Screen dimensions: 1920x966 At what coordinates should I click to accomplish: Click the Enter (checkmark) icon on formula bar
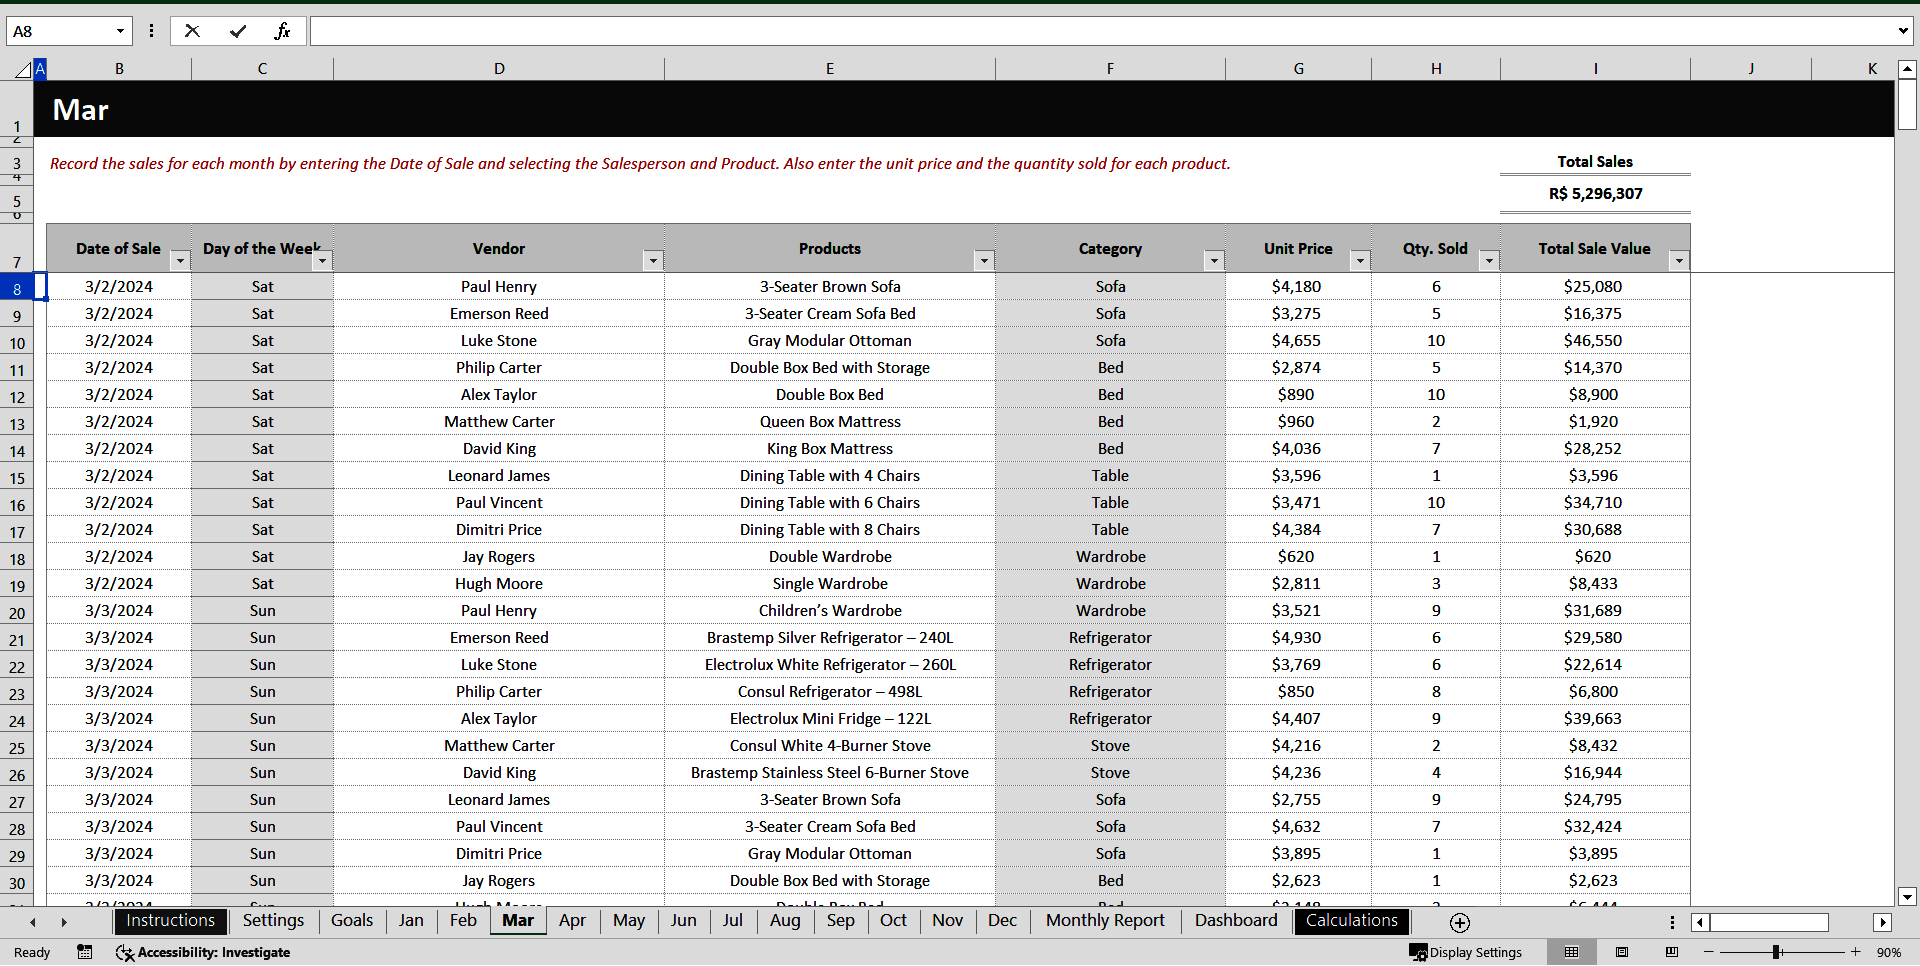(238, 31)
